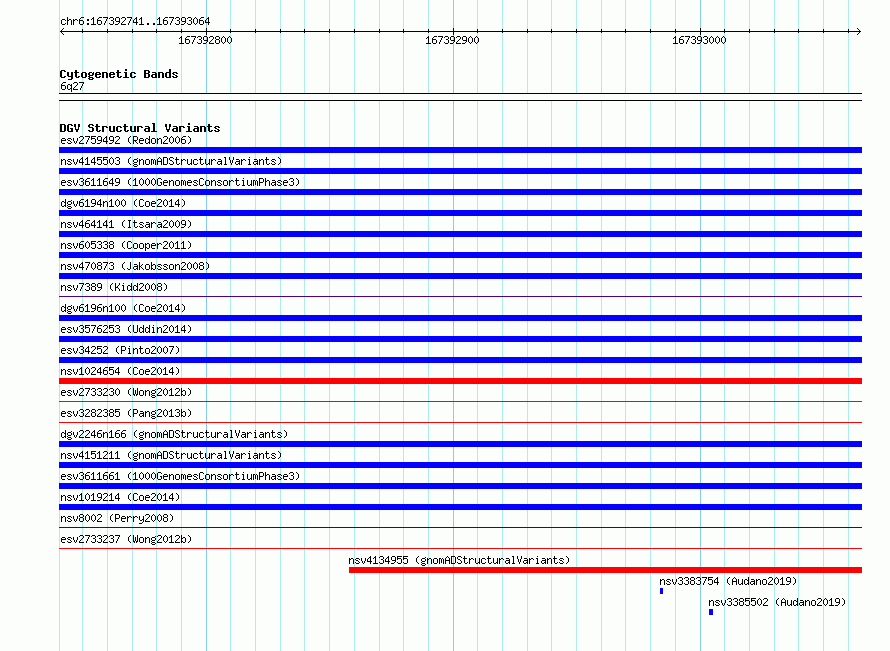Select the esv34252 (Pinto2007) label
The image size is (890, 651).
120,350
